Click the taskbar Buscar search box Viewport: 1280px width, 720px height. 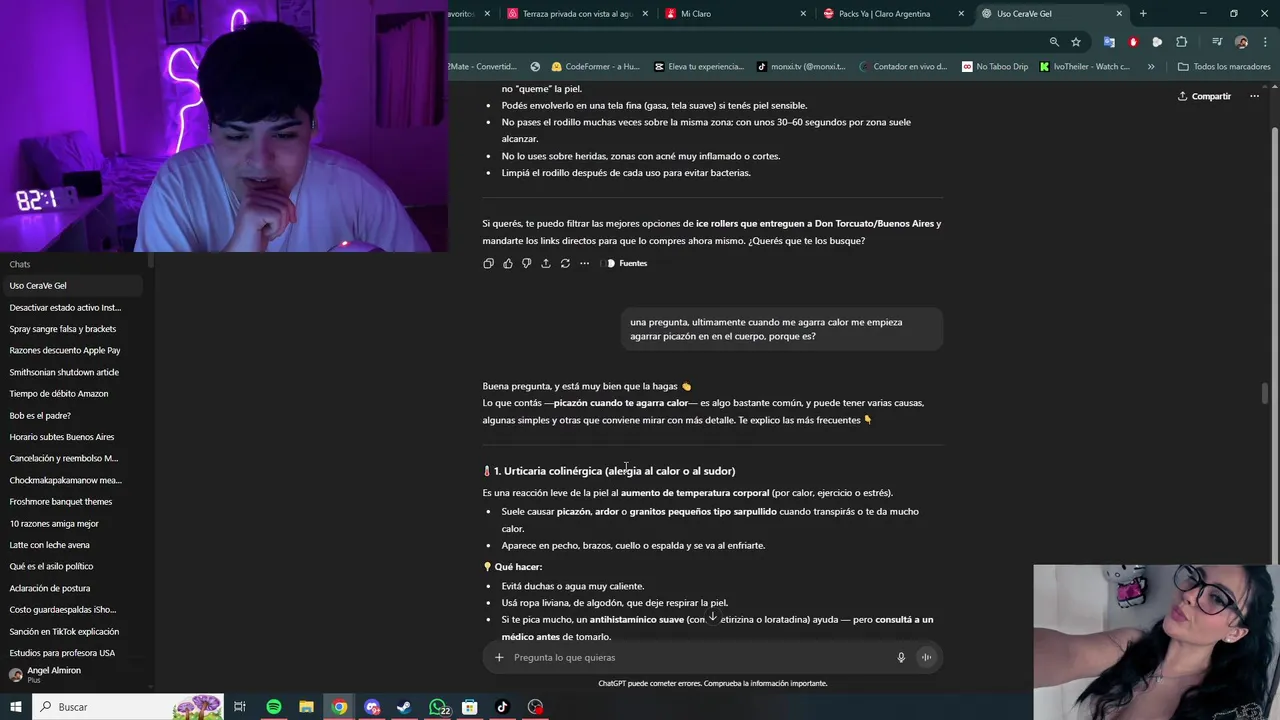coord(128,707)
